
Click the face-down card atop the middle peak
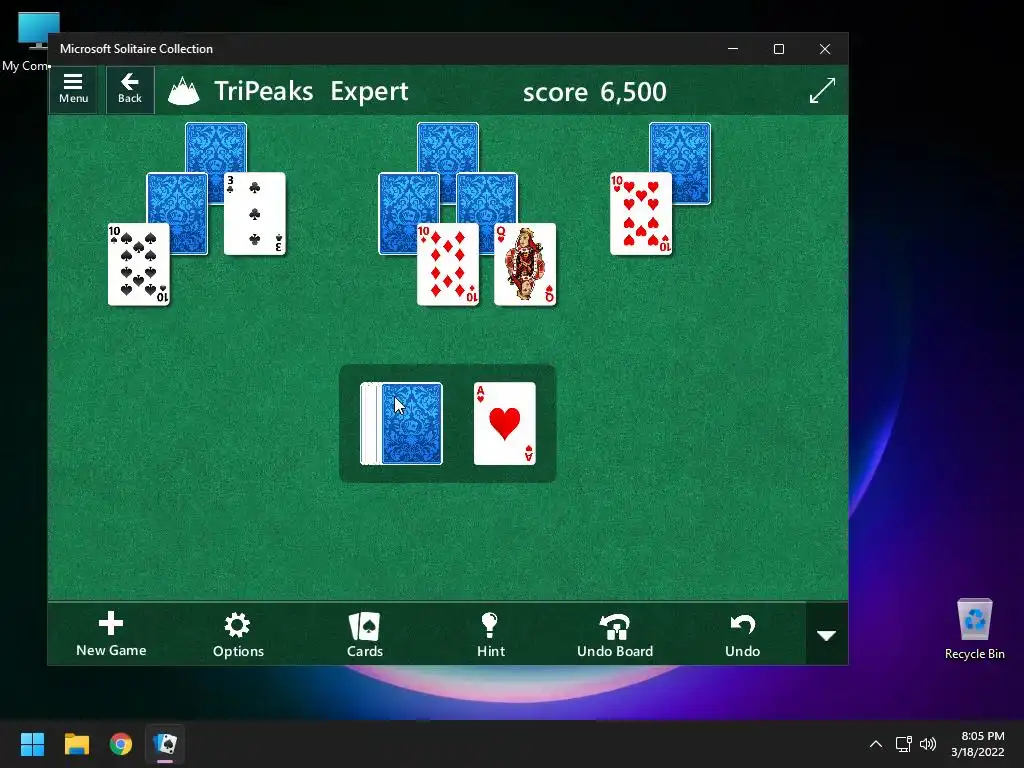[448, 147]
